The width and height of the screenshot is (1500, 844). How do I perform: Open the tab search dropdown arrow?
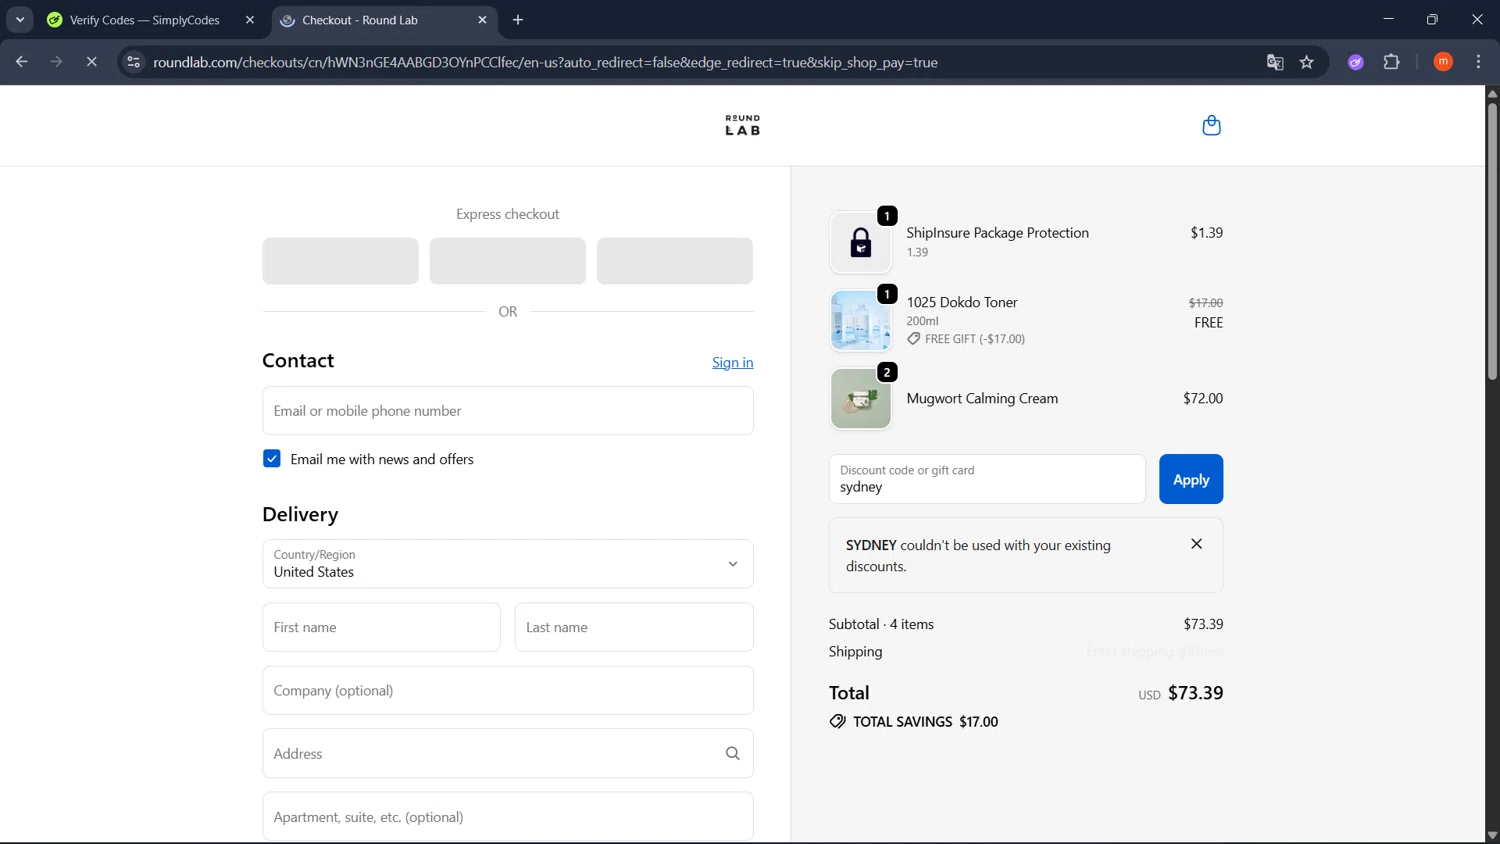pos(20,20)
